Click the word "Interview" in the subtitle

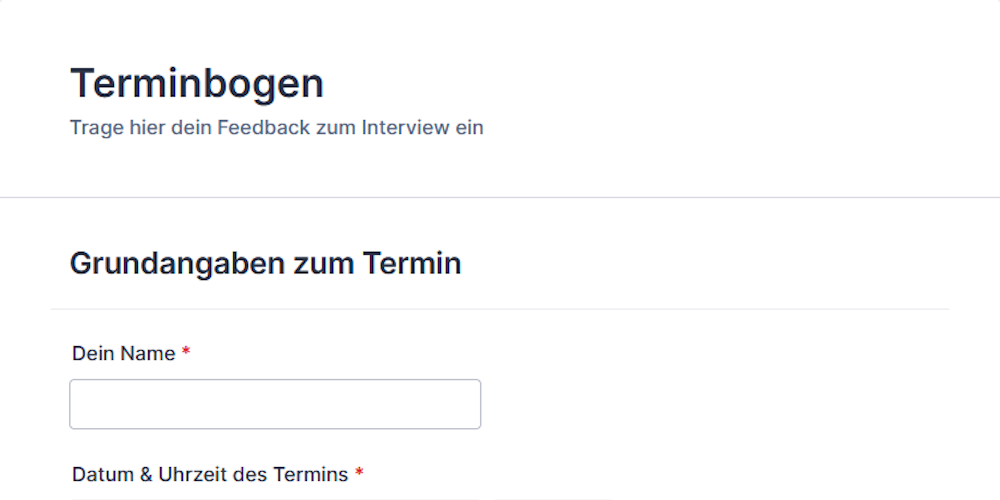[405, 128]
